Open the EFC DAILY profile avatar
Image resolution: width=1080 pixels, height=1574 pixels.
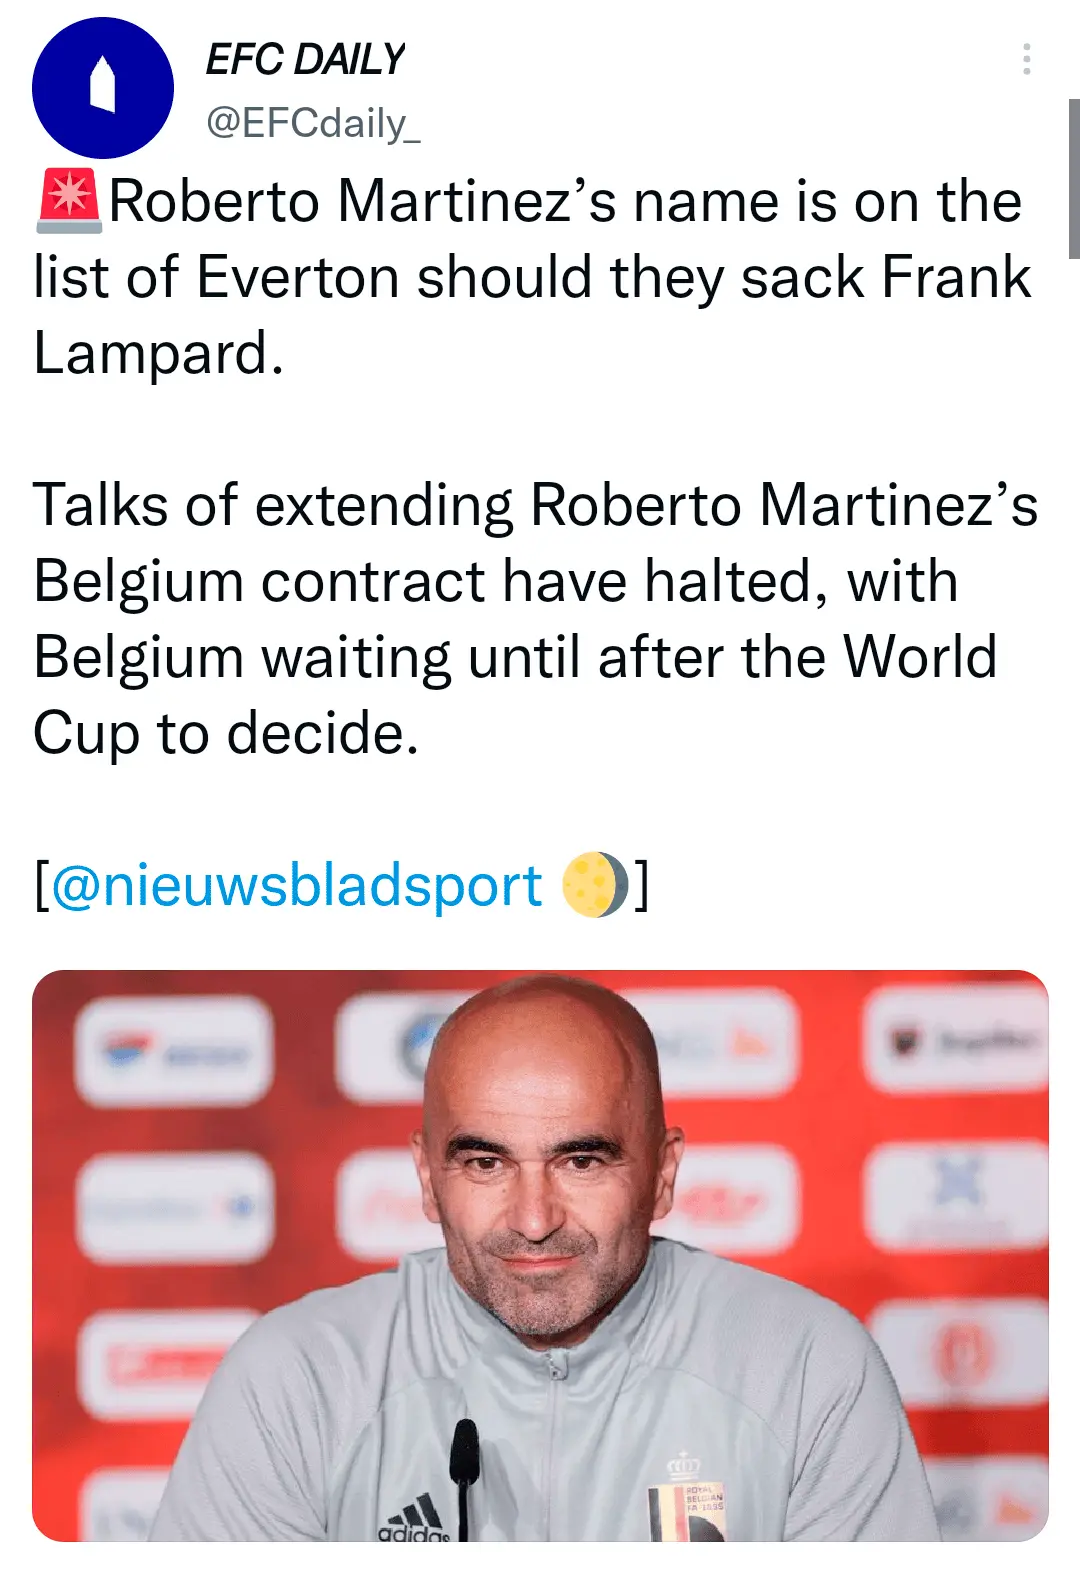pyautogui.click(x=102, y=88)
